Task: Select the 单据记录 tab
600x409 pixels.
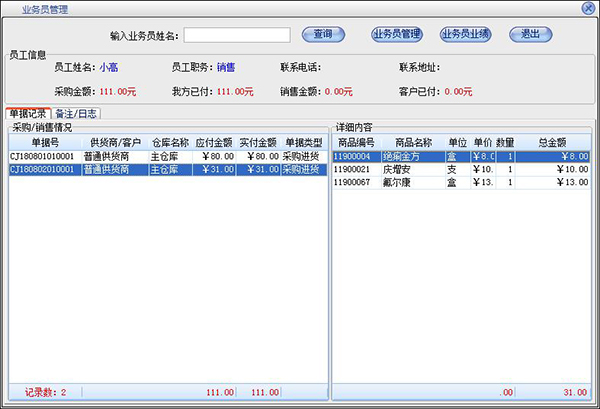Action: tap(28, 115)
